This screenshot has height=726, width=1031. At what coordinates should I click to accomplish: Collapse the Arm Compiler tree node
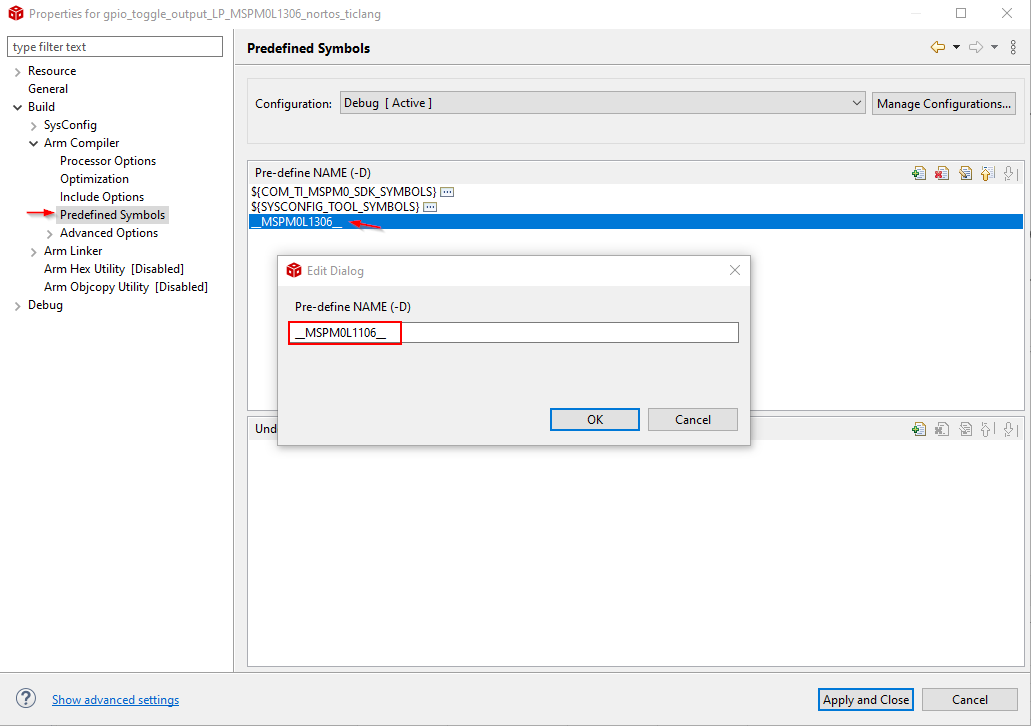(34, 143)
